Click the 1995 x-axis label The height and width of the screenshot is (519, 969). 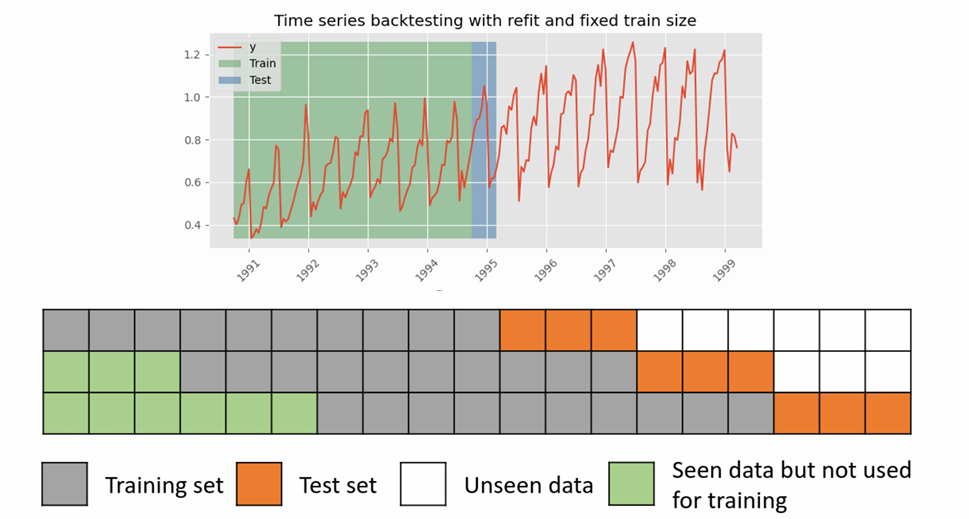[486, 270]
